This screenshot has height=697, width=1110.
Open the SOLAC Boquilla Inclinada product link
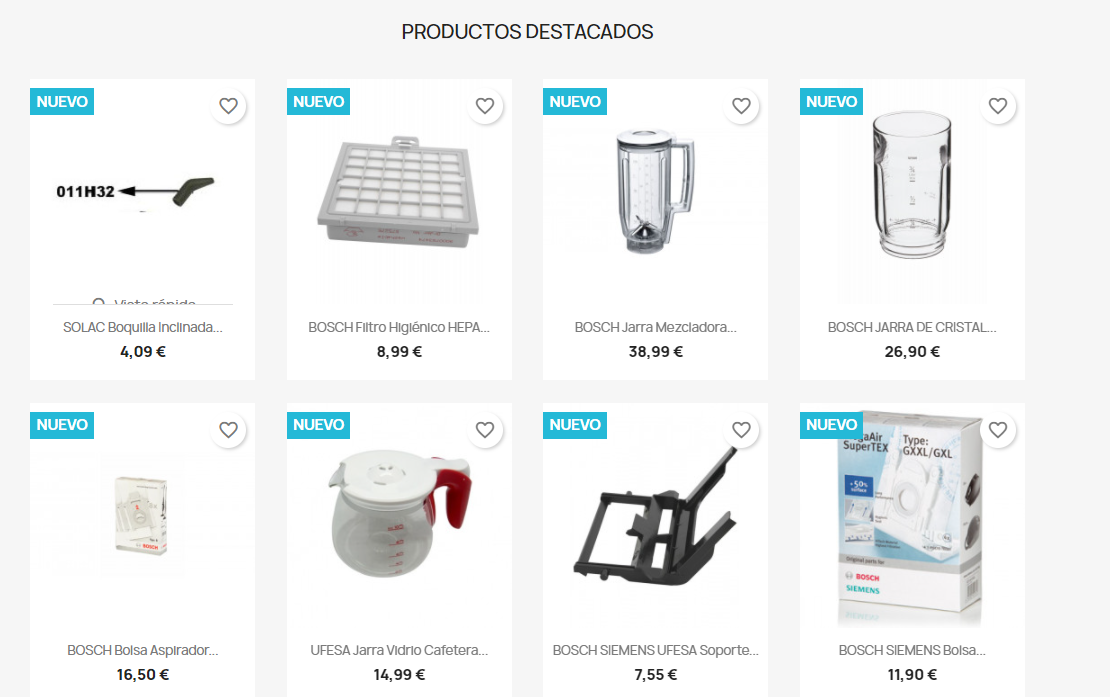pos(142,328)
